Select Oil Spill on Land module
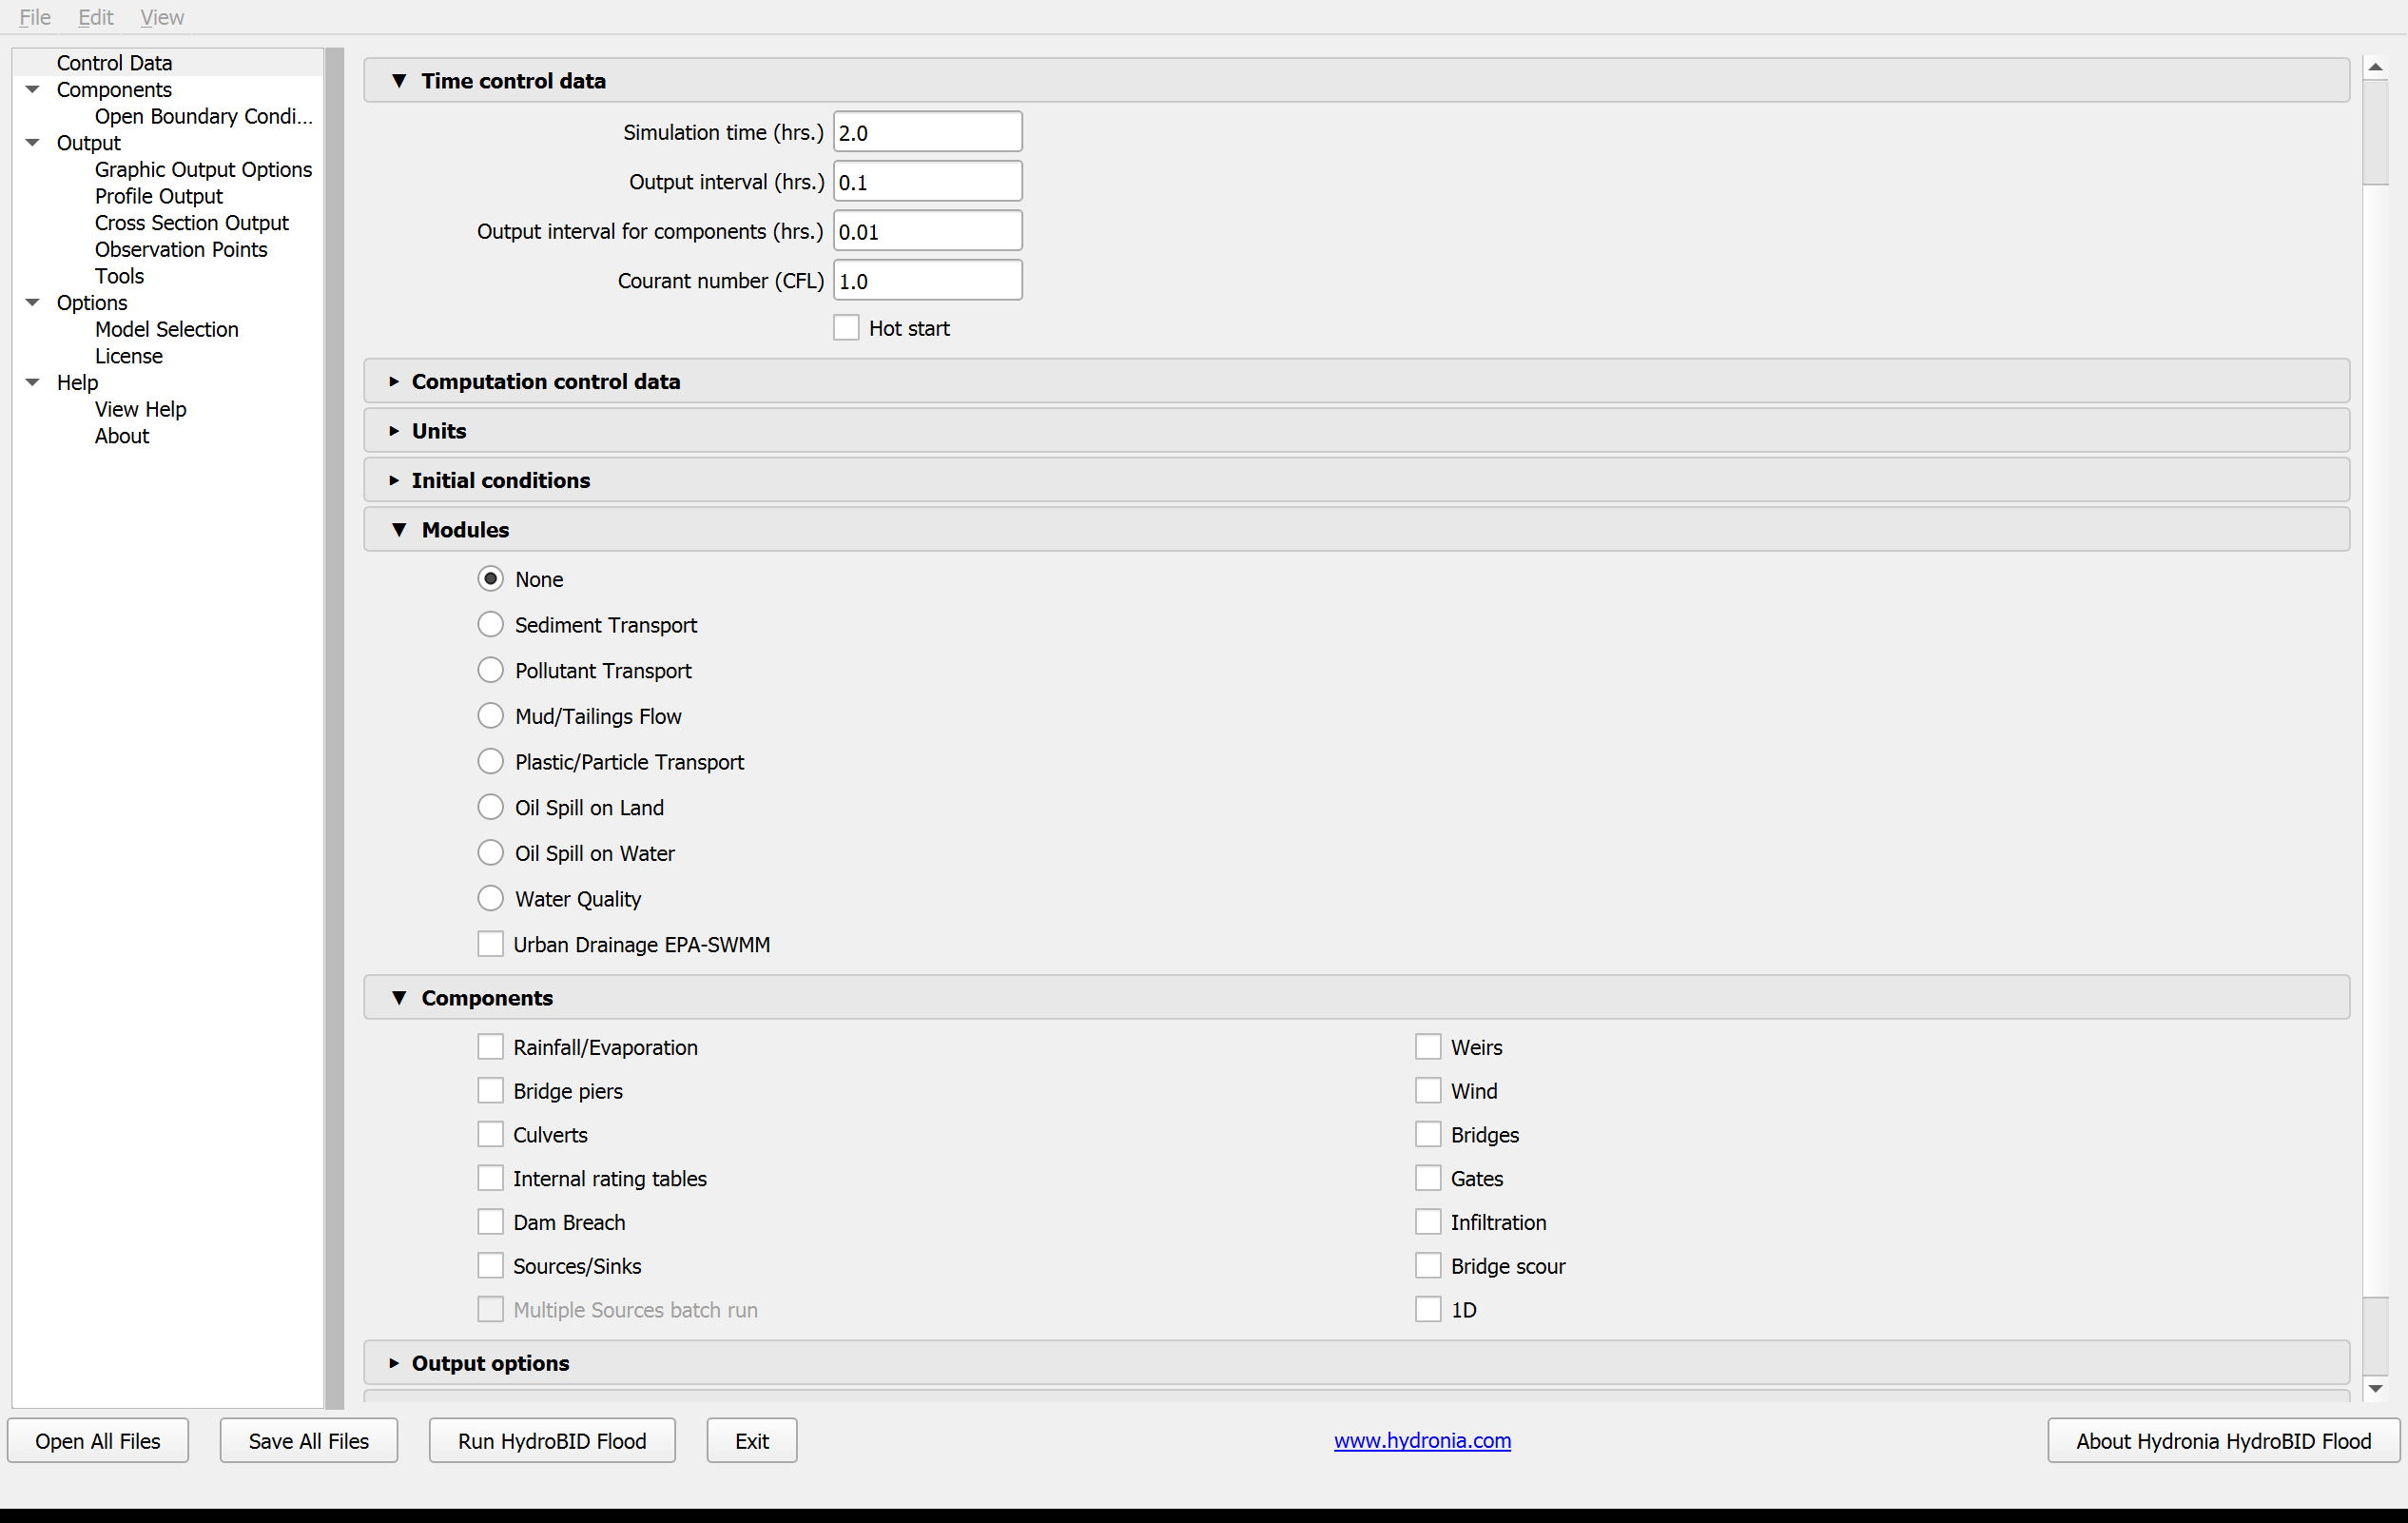The width and height of the screenshot is (2408, 1523). tap(490, 807)
